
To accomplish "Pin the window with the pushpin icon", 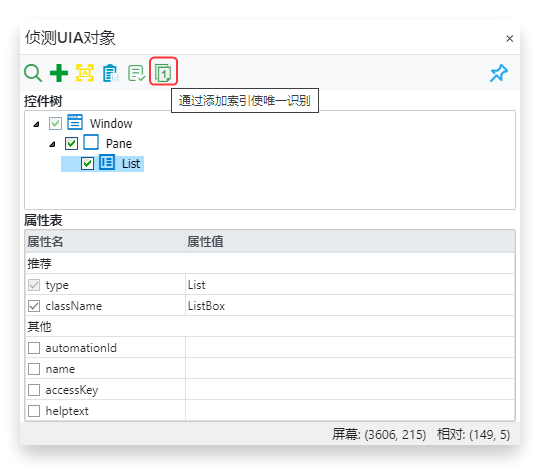I will point(499,73).
